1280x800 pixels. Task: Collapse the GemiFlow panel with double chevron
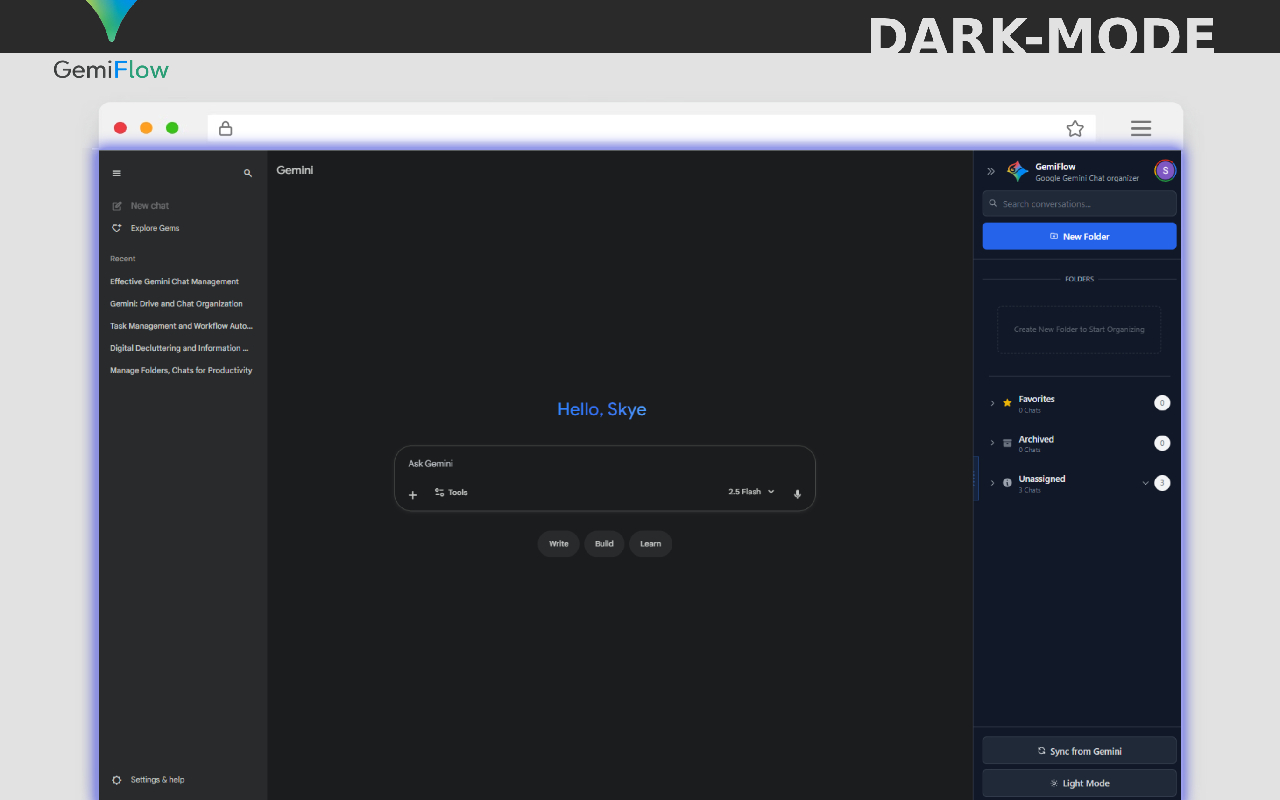tap(991, 171)
